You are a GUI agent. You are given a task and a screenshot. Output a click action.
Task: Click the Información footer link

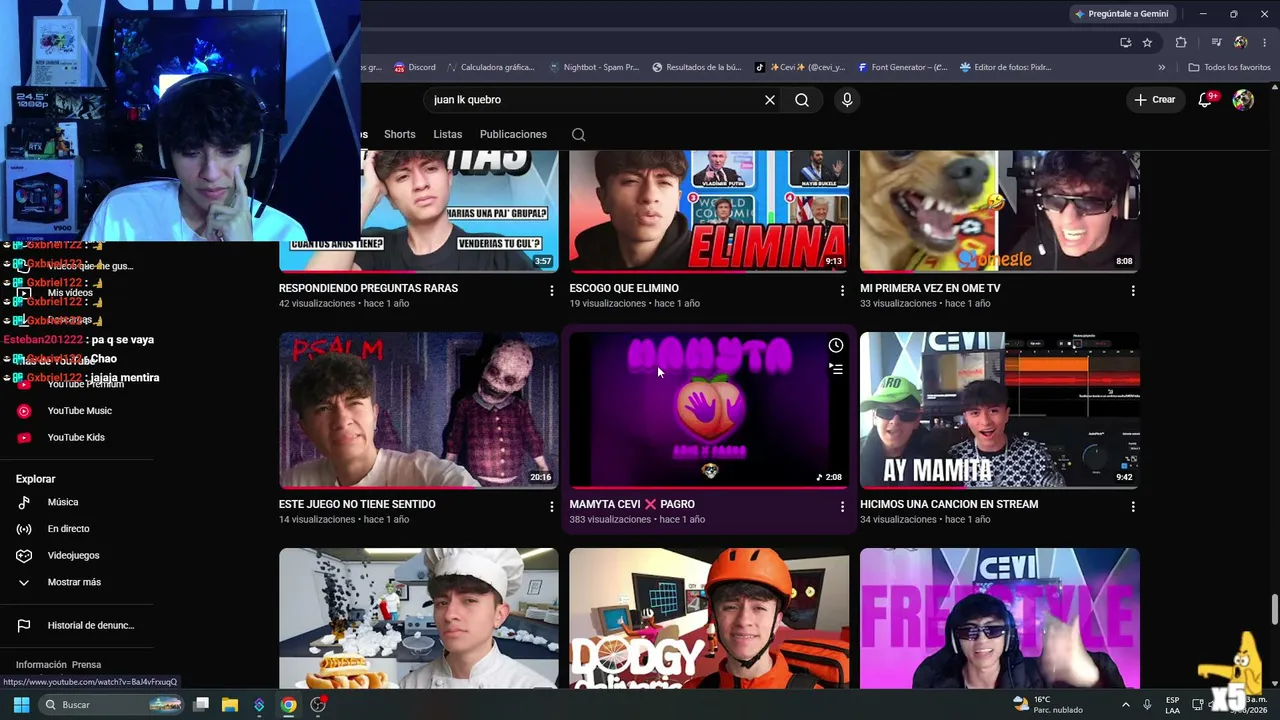(41, 665)
